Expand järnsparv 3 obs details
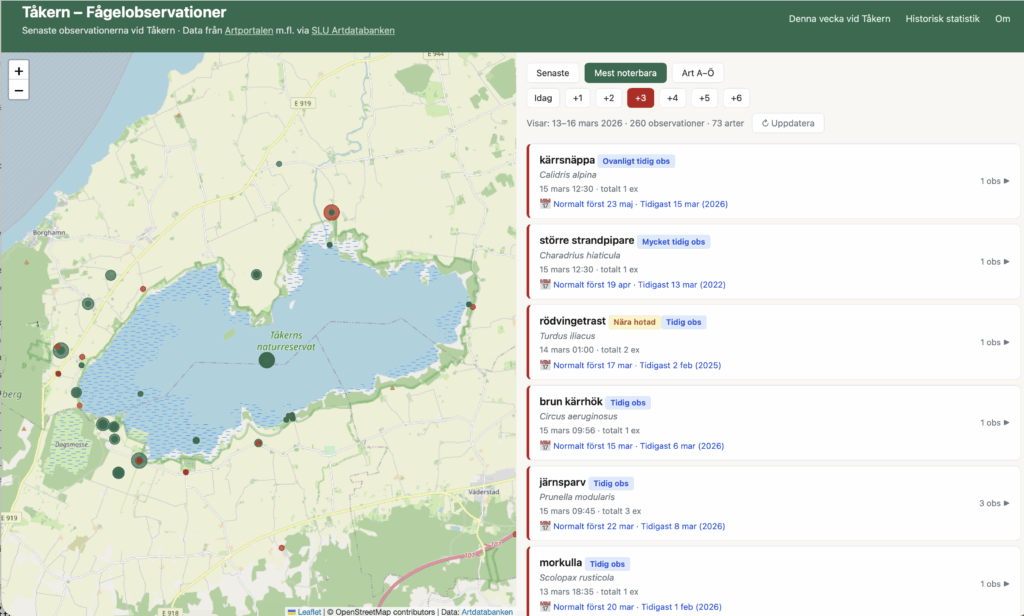The width and height of the screenshot is (1024, 616). (x=994, y=503)
